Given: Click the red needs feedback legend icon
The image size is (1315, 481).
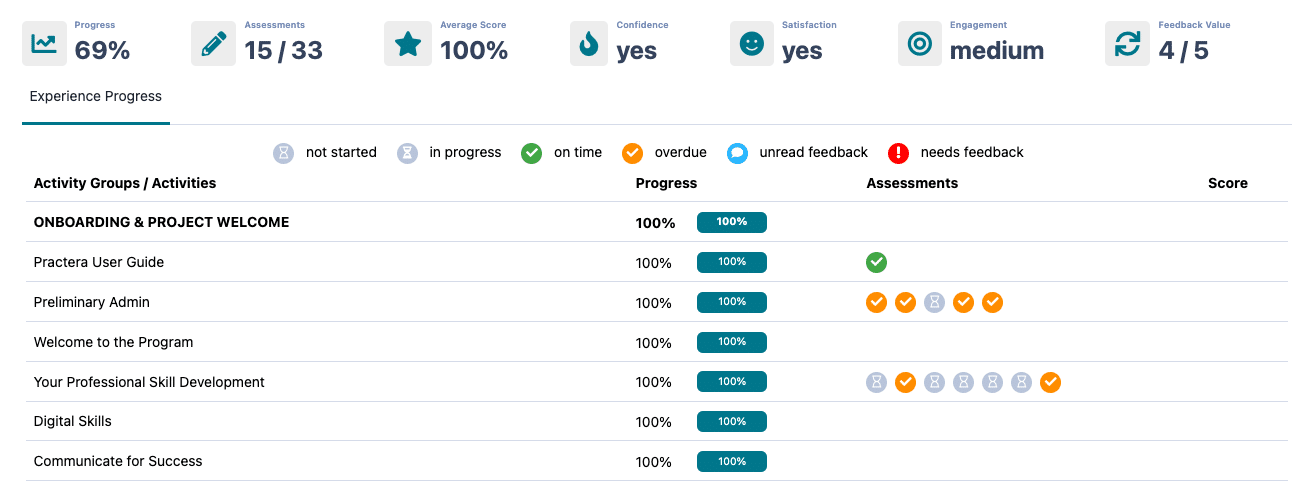Looking at the screenshot, I should (900, 153).
